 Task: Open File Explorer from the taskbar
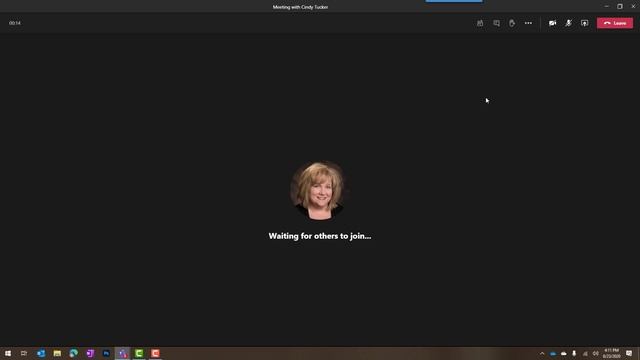57,353
